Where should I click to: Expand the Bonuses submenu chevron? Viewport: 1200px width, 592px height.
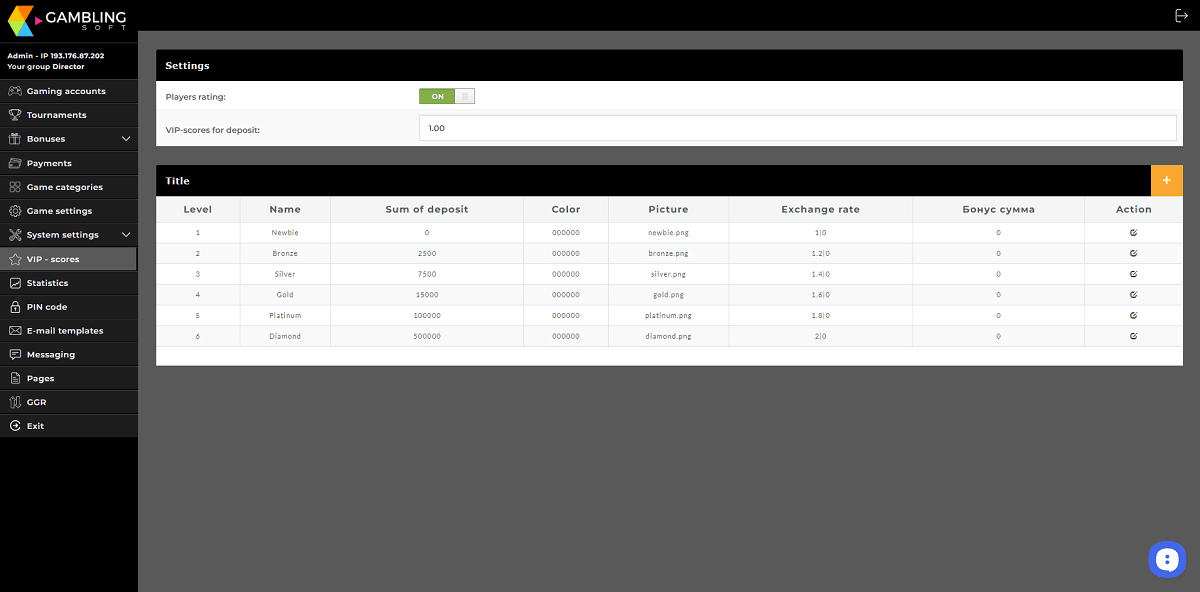(126, 139)
